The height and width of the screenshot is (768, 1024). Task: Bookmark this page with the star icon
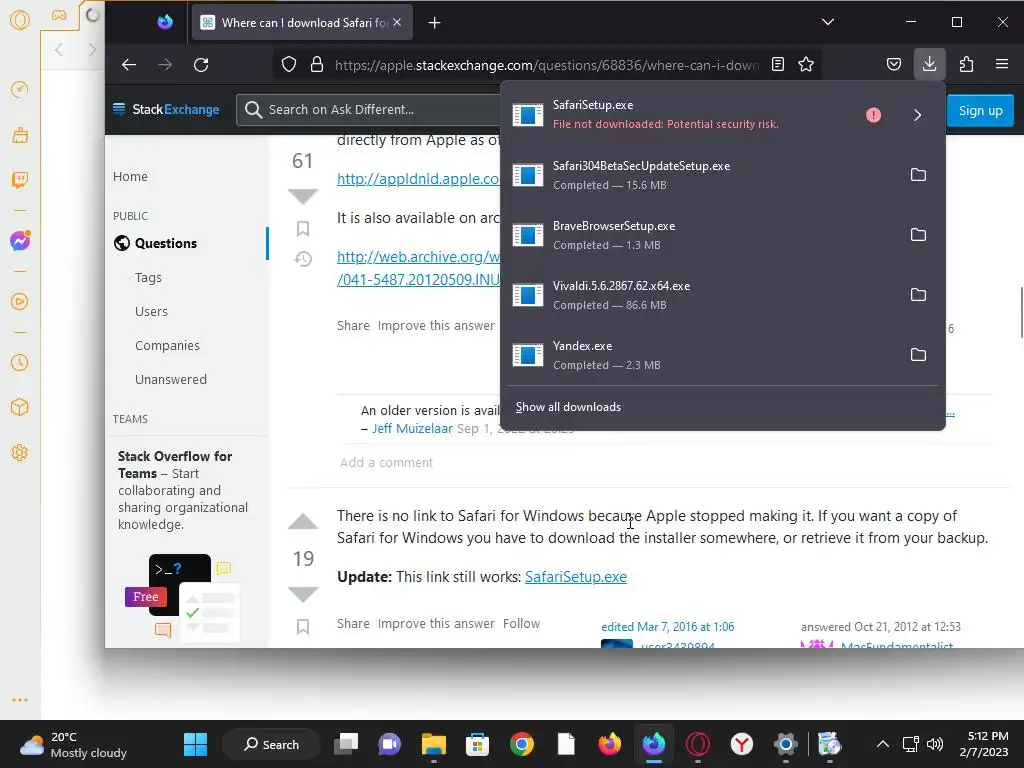[806, 65]
